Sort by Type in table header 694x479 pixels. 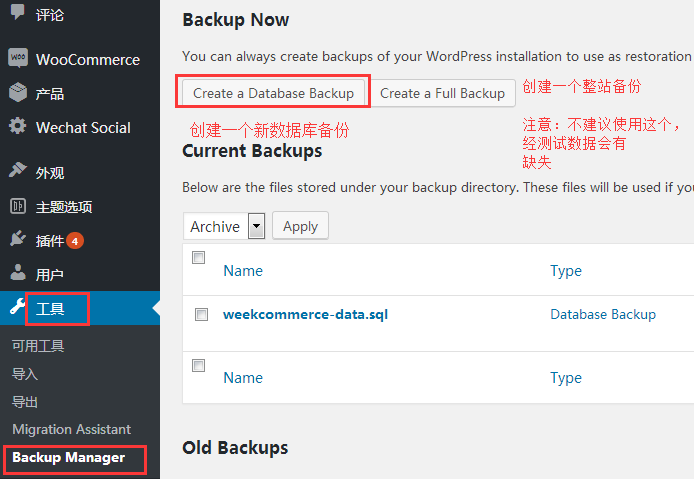tap(566, 271)
